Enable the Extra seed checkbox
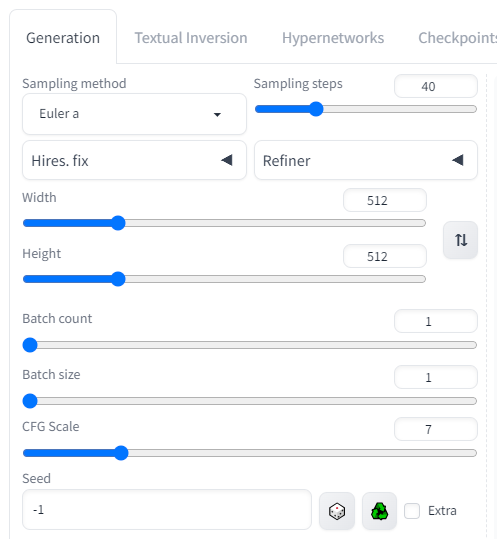Screen dimensions: 497x539 (412, 511)
